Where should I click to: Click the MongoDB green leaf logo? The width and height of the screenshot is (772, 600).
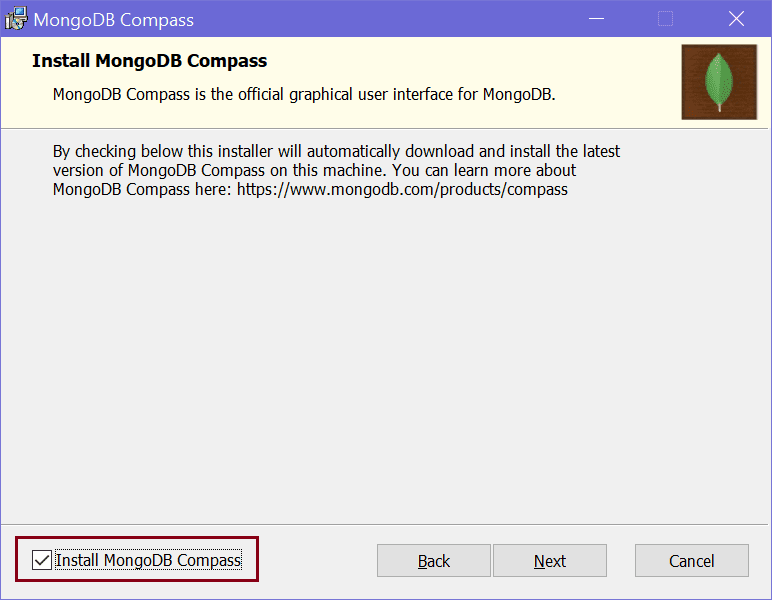pyautogui.click(x=719, y=82)
